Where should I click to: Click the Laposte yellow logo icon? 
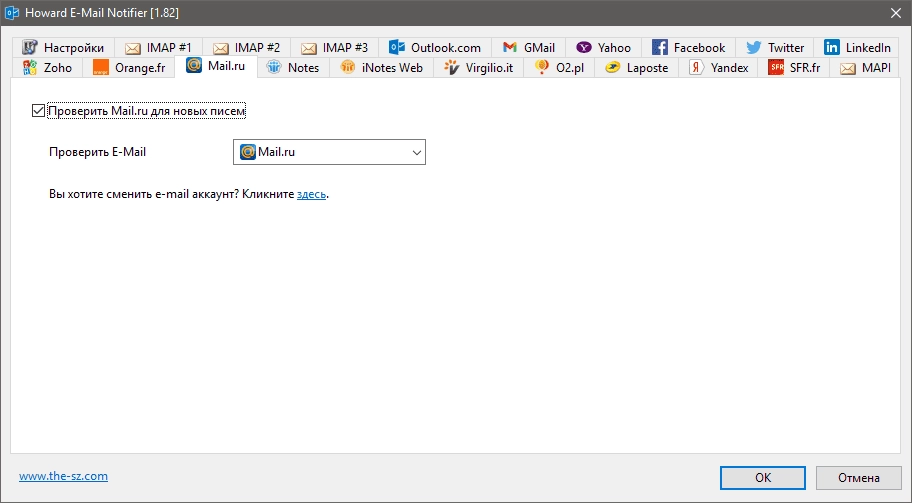[x=612, y=67]
